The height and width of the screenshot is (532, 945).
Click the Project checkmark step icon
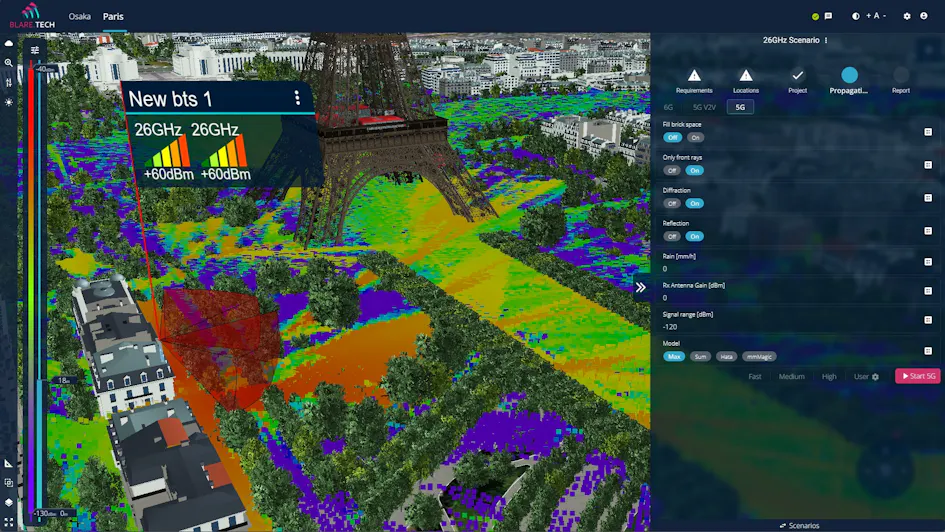(x=797, y=75)
